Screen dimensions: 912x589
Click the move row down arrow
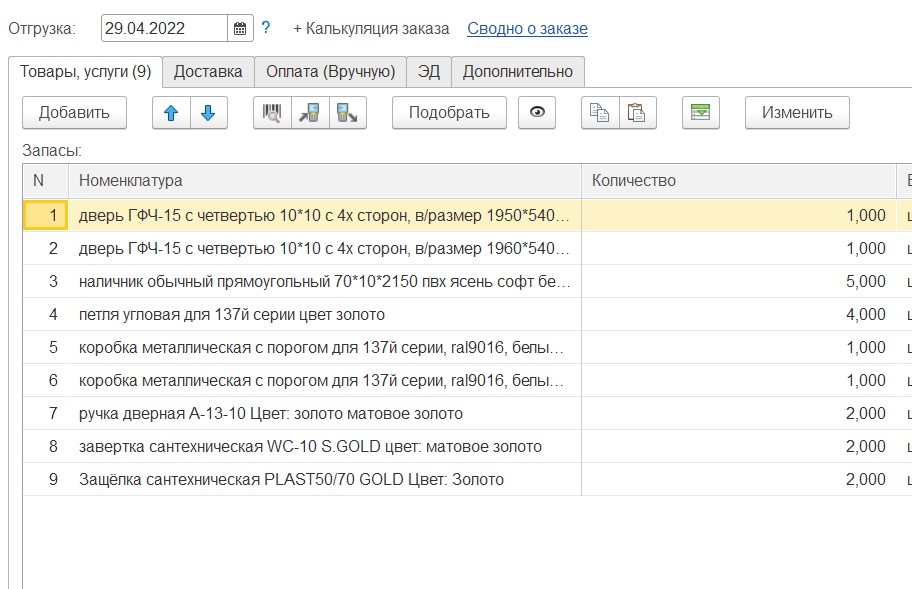[208, 113]
